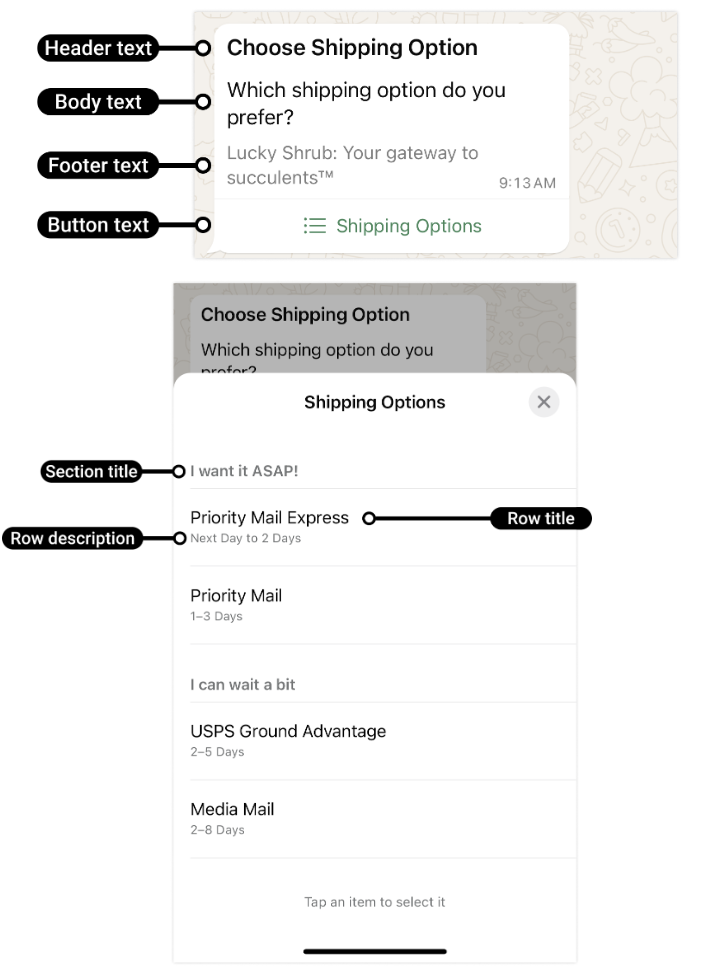This screenshot has width=706, height=978.
Task: Close the Shipping Options sheet
Action: pos(544,402)
